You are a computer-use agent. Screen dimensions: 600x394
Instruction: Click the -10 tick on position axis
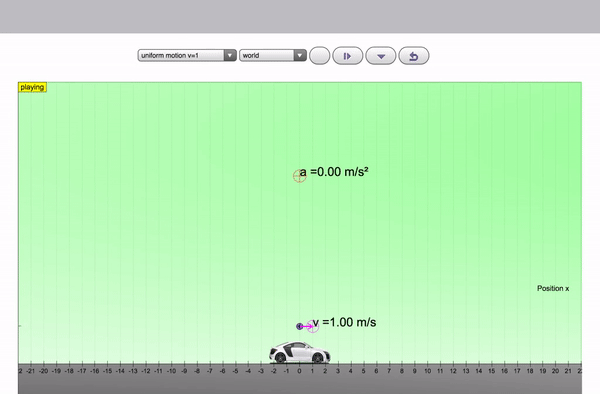[171, 371]
